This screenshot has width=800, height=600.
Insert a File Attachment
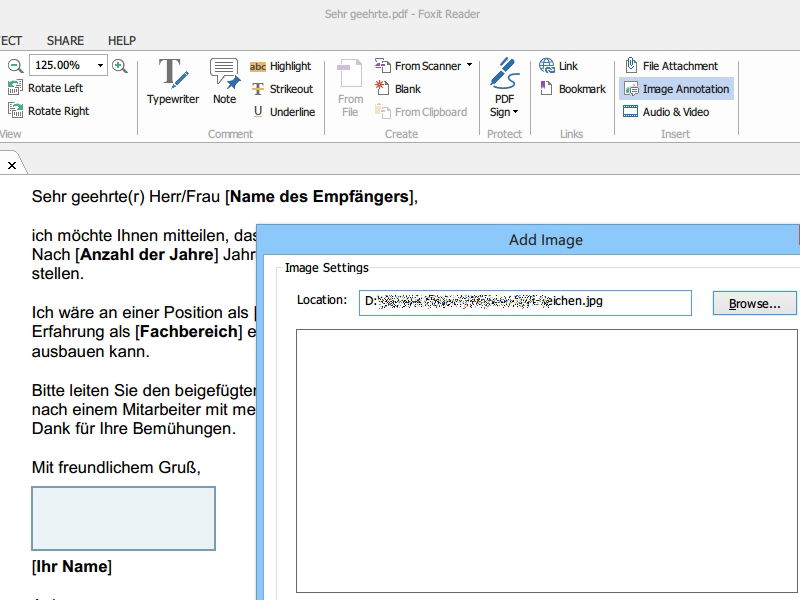pyautogui.click(x=671, y=66)
